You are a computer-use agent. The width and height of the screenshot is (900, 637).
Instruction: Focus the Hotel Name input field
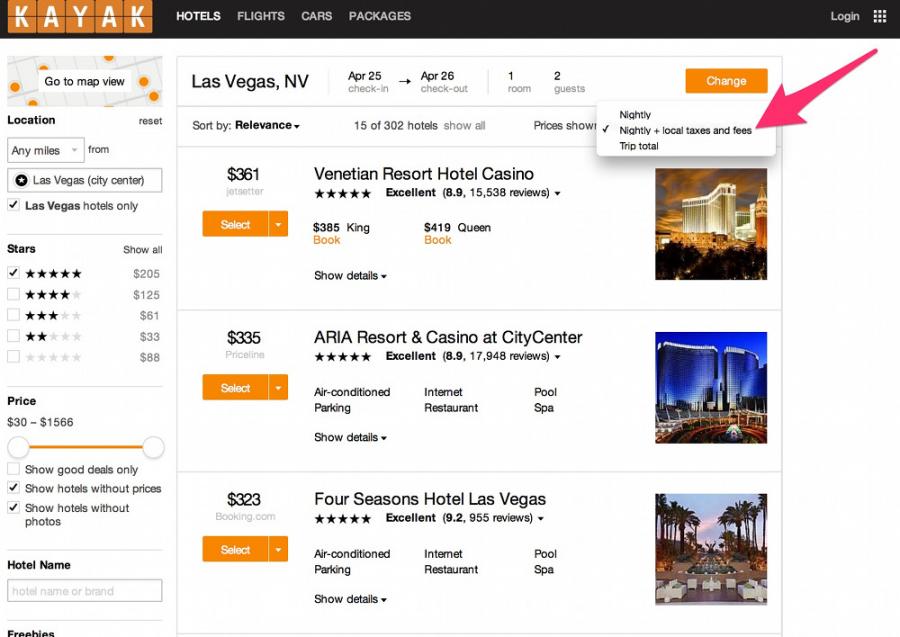point(84,591)
